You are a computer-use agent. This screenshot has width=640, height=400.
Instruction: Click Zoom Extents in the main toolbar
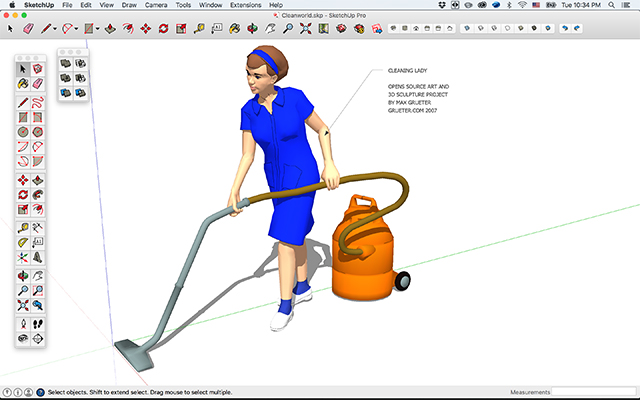[x=306, y=29]
